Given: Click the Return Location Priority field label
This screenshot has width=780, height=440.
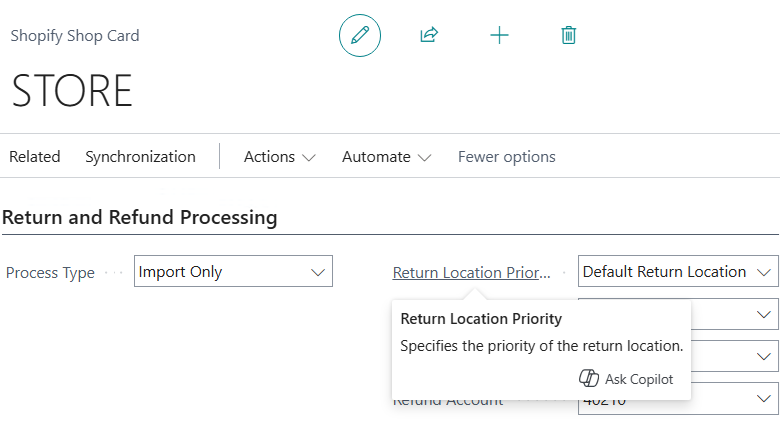Looking at the screenshot, I should (472, 272).
